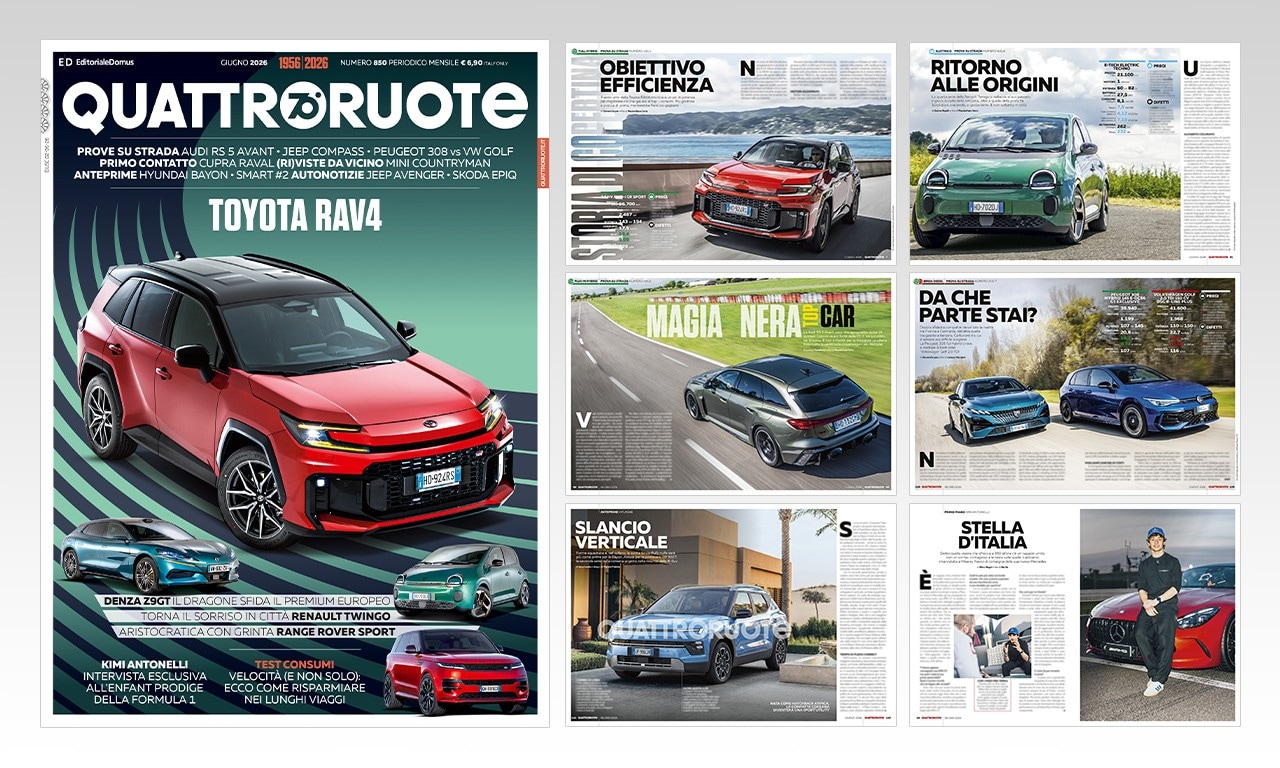Click the red Range Rover Sport on the cover

click(x=455, y=670)
